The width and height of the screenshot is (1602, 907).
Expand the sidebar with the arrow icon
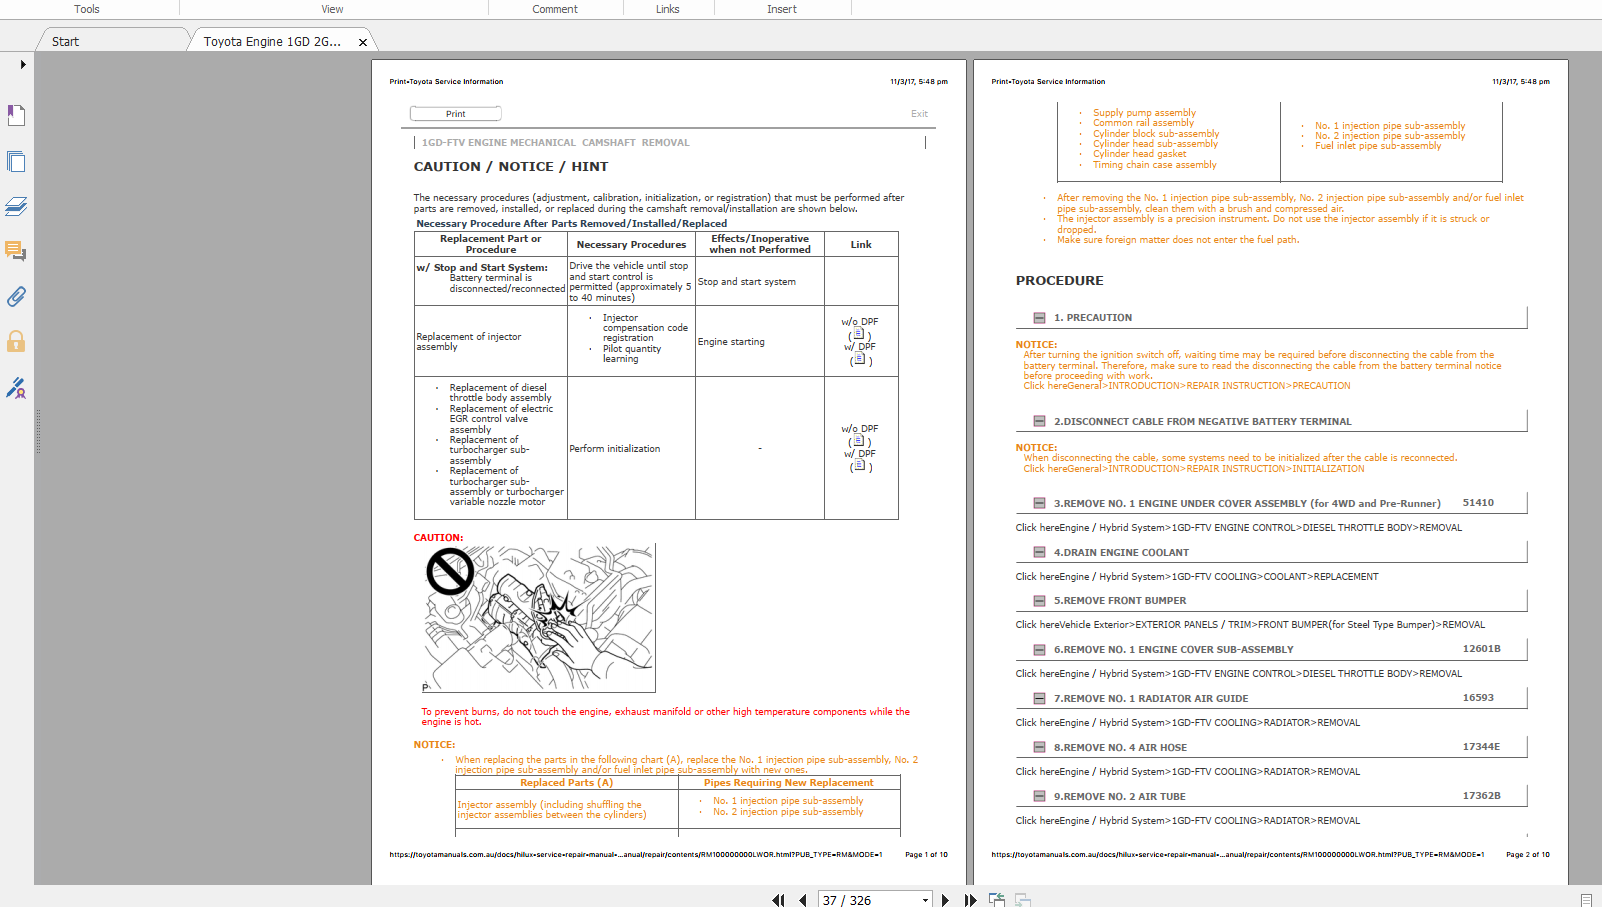pyautogui.click(x=22, y=64)
